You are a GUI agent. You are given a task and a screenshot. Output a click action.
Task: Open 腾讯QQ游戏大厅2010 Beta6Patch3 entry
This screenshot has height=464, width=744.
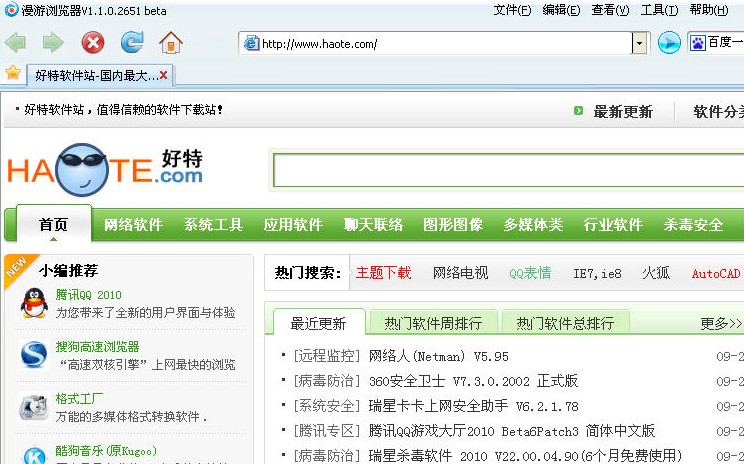(x=512, y=431)
